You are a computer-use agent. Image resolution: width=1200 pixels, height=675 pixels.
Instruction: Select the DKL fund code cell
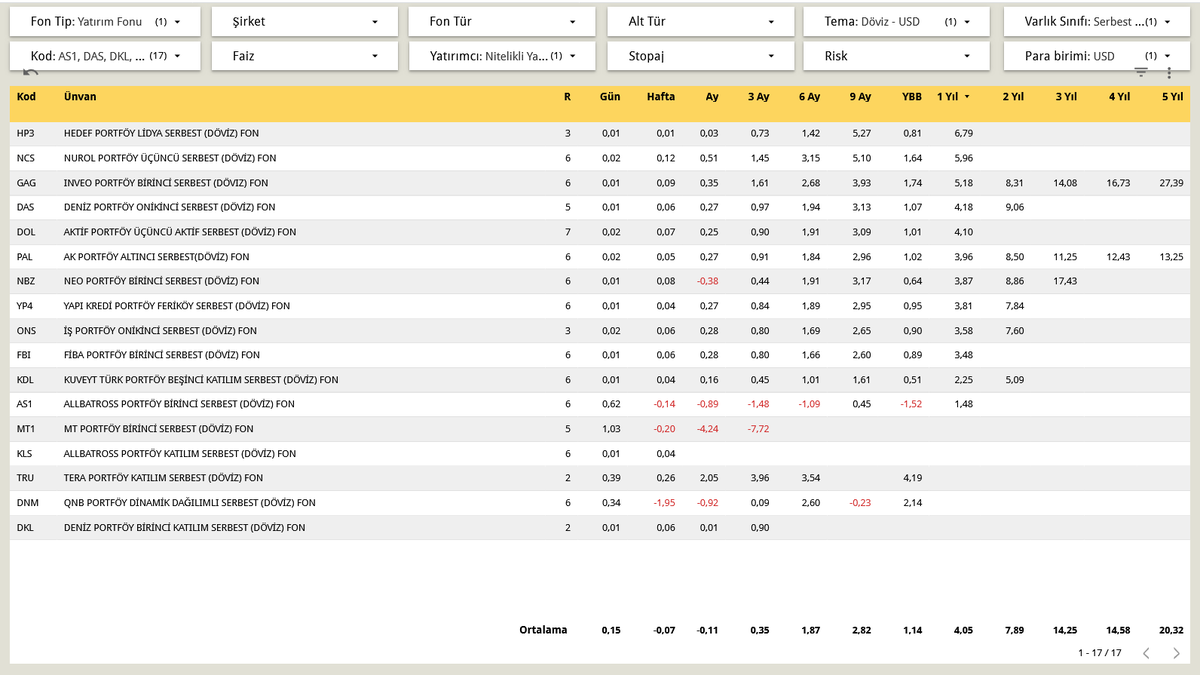pos(25,527)
